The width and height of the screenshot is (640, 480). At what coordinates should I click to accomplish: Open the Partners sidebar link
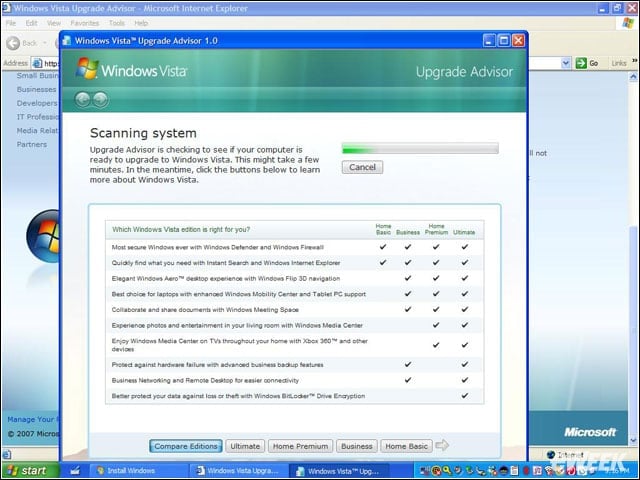(x=31, y=144)
